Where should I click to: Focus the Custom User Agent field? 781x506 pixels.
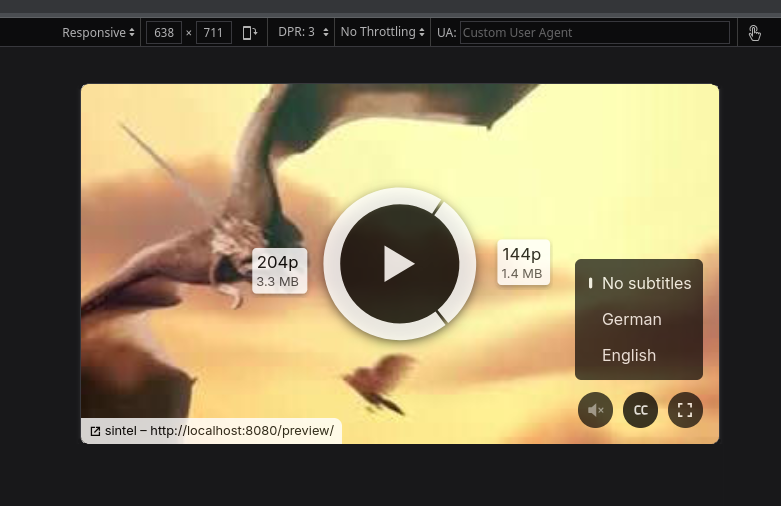point(595,33)
